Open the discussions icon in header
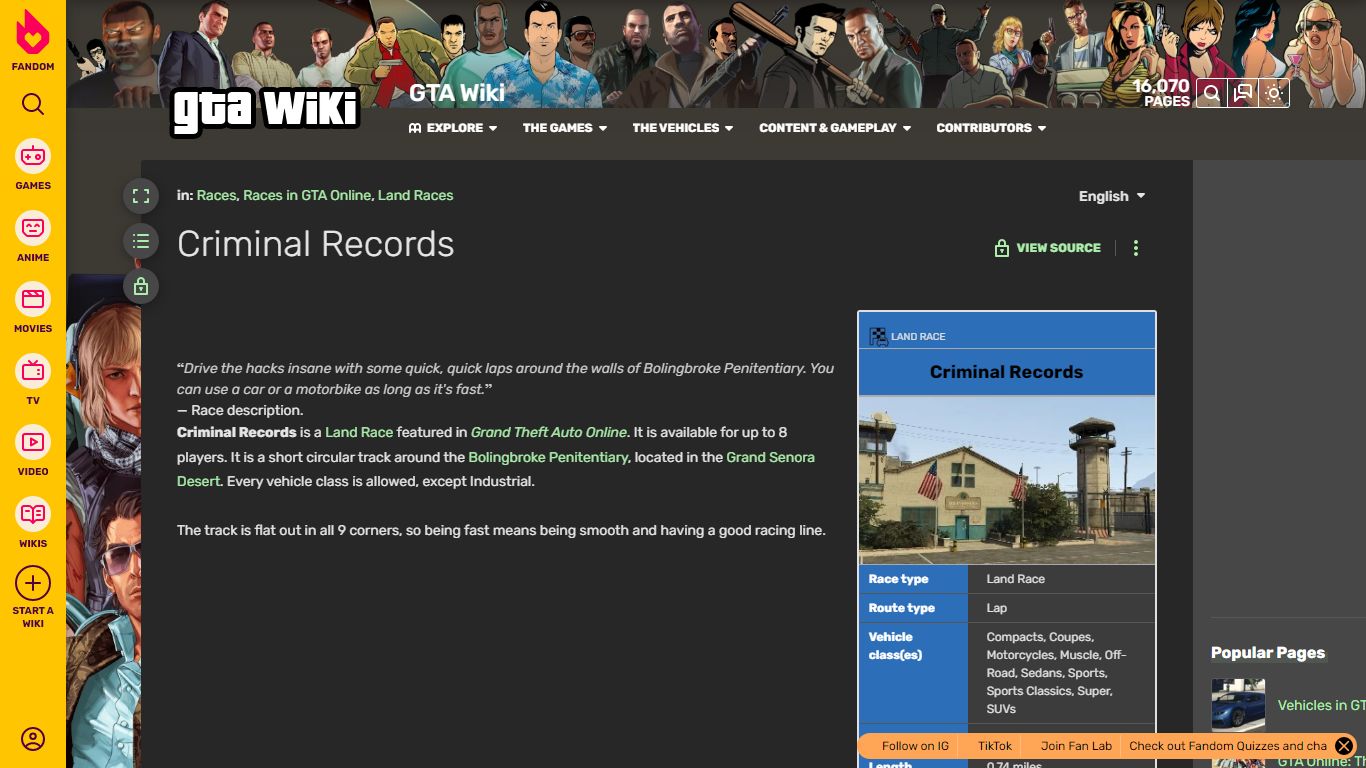This screenshot has height=768, width=1366. click(x=1243, y=93)
